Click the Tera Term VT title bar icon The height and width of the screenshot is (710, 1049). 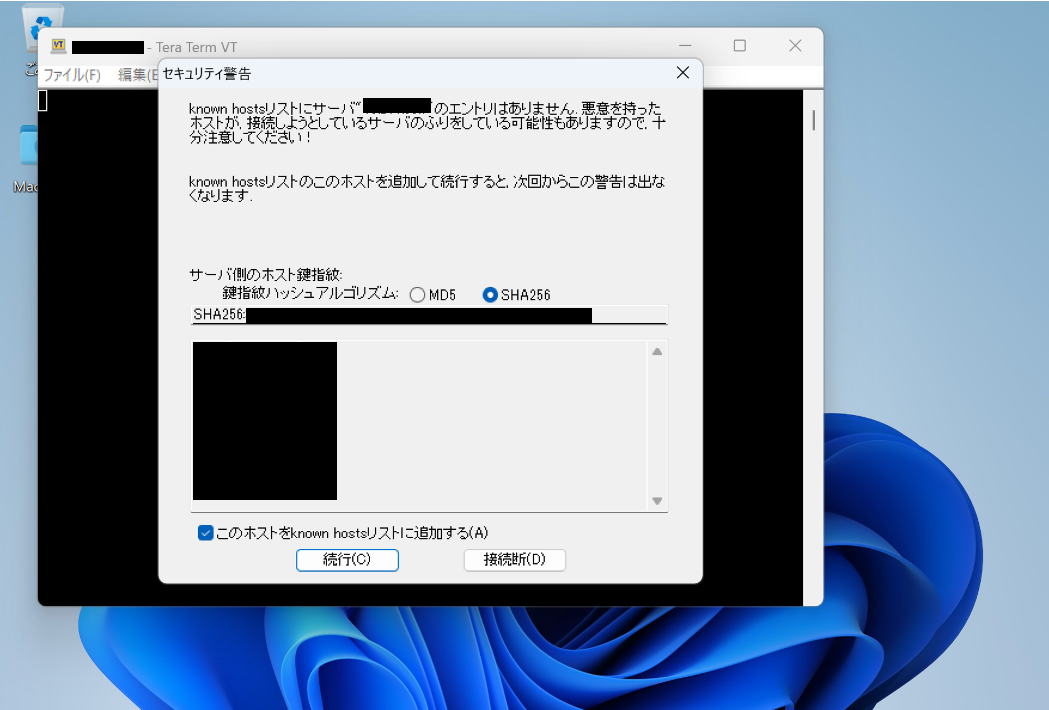[x=58, y=46]
